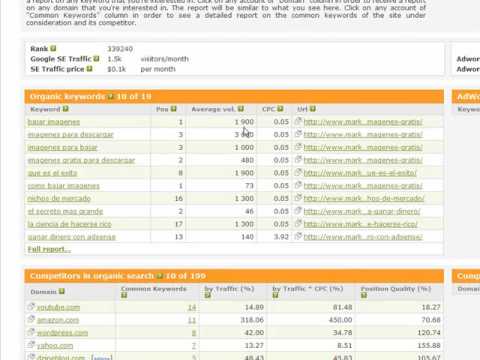Select the Position Quality value 120.74
Screen dimensions: 480x360
[429, 333]
